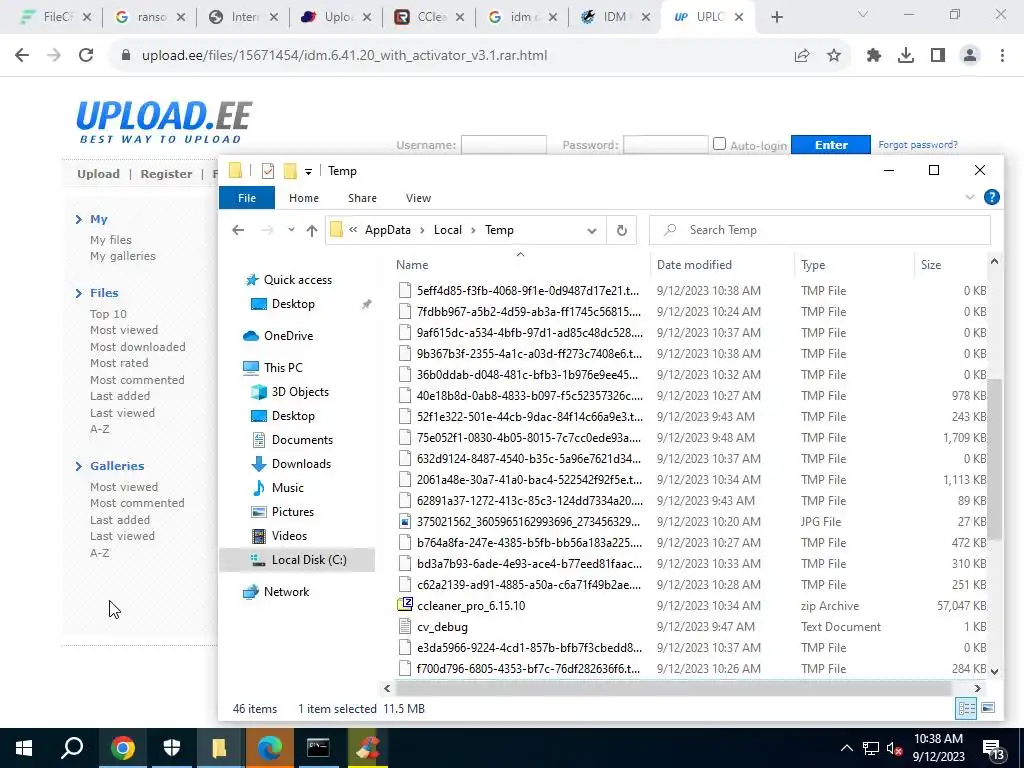Viewport: 1024px width, 768px height.
Task: Show hidden tray icons chevron
Action: point(846,748)
